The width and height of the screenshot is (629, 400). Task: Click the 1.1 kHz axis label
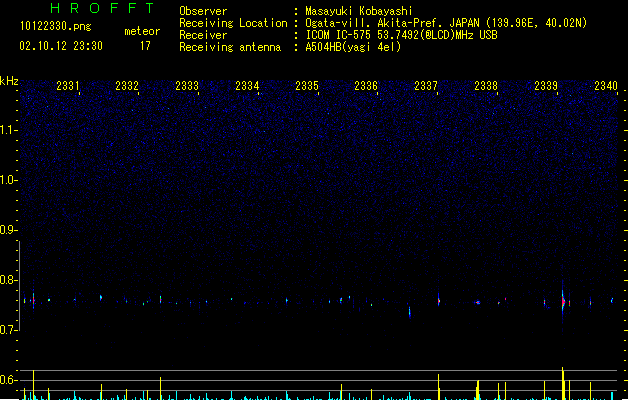tap(8, 130)
